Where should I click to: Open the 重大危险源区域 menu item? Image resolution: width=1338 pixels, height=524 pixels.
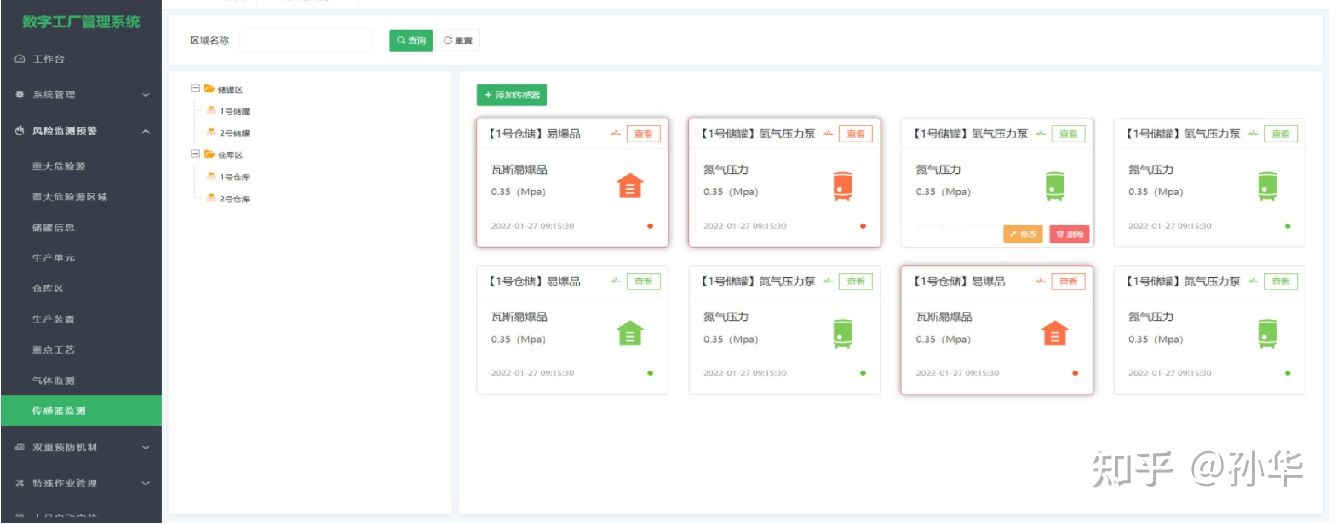[81, 197]
